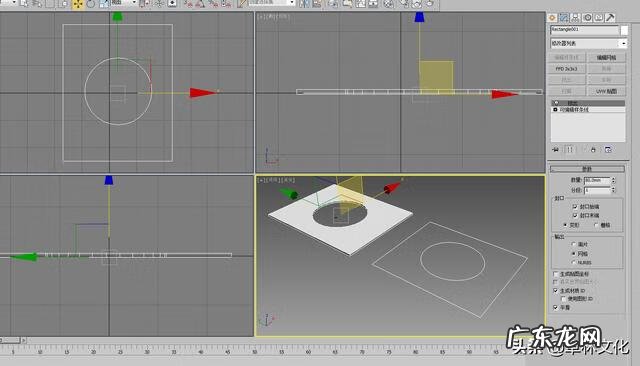The width and height of the screenshot is (640, 366).
Task: Switch to the Utilities hammer tab
Action: click(610, 18)
